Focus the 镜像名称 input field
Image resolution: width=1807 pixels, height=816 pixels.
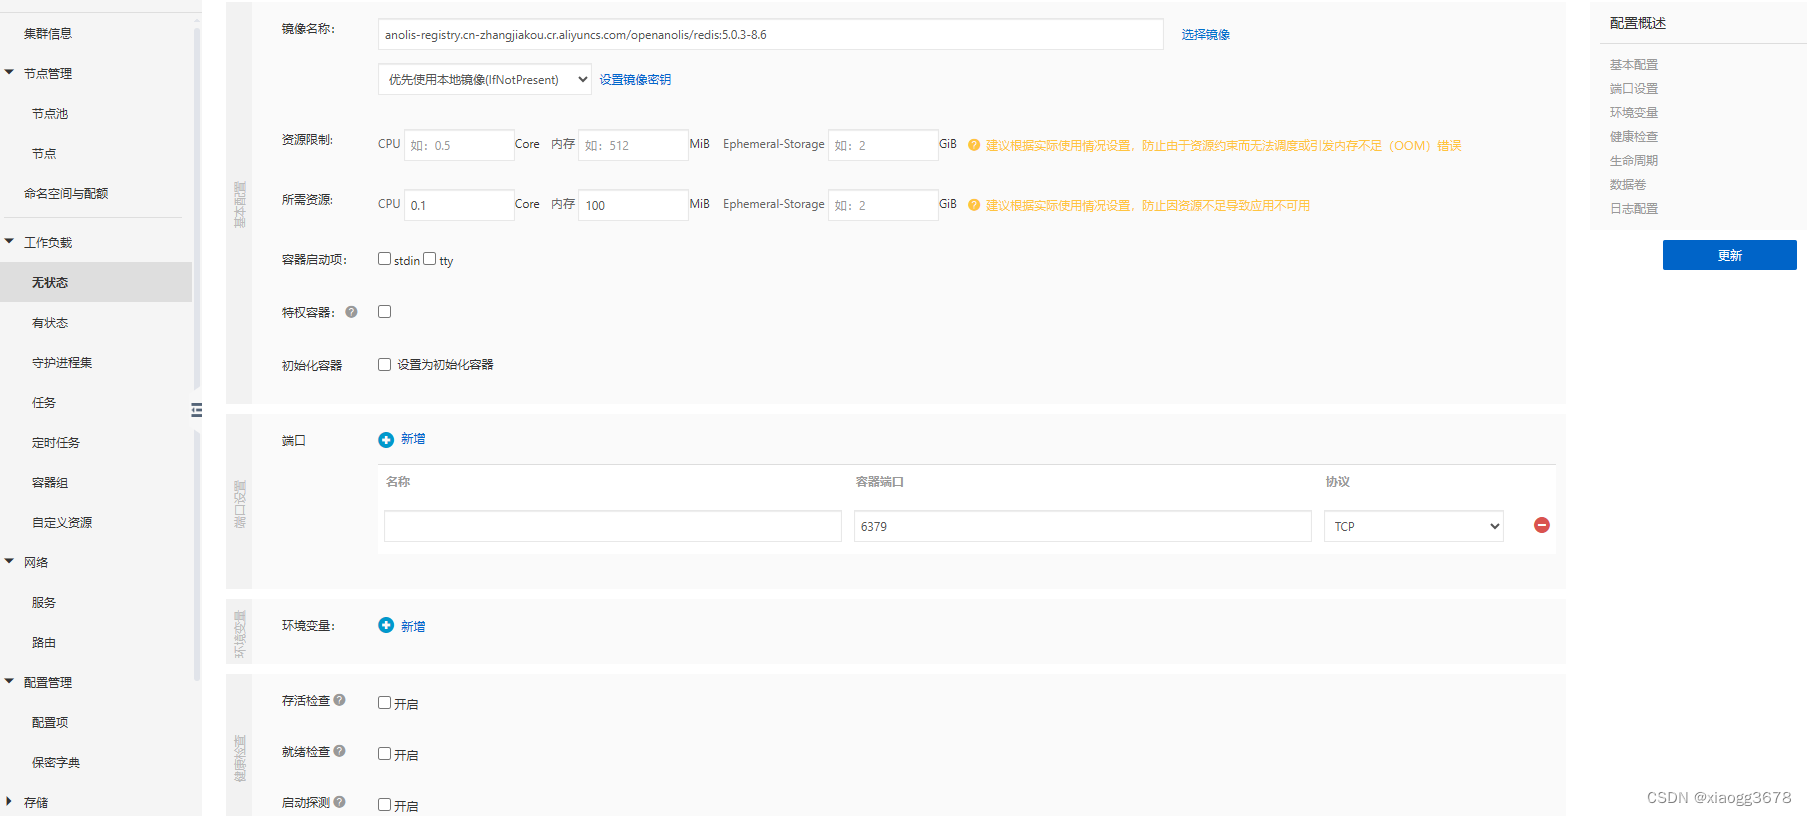point(771,34)
